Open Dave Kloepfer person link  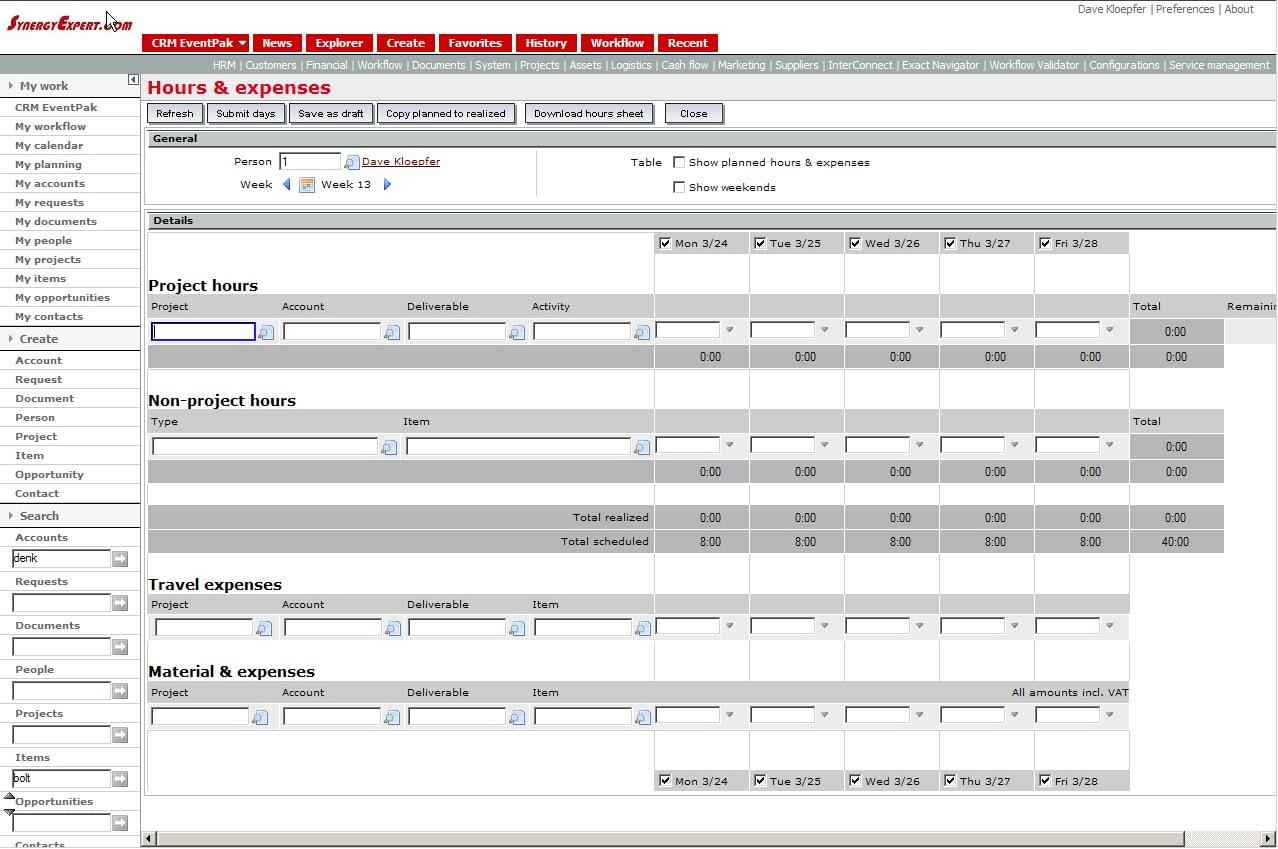click(x=401, y=162)
